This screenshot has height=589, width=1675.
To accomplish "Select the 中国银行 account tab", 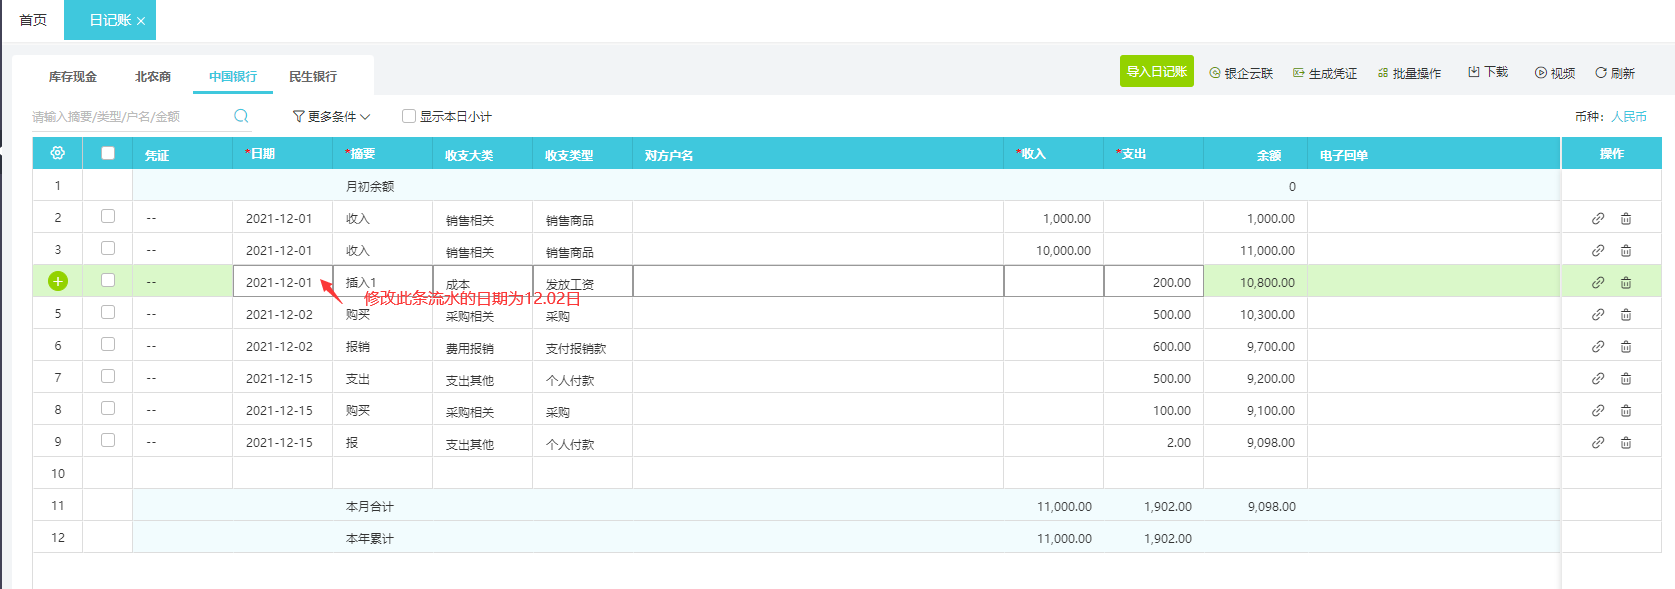I will pos(233,76).
